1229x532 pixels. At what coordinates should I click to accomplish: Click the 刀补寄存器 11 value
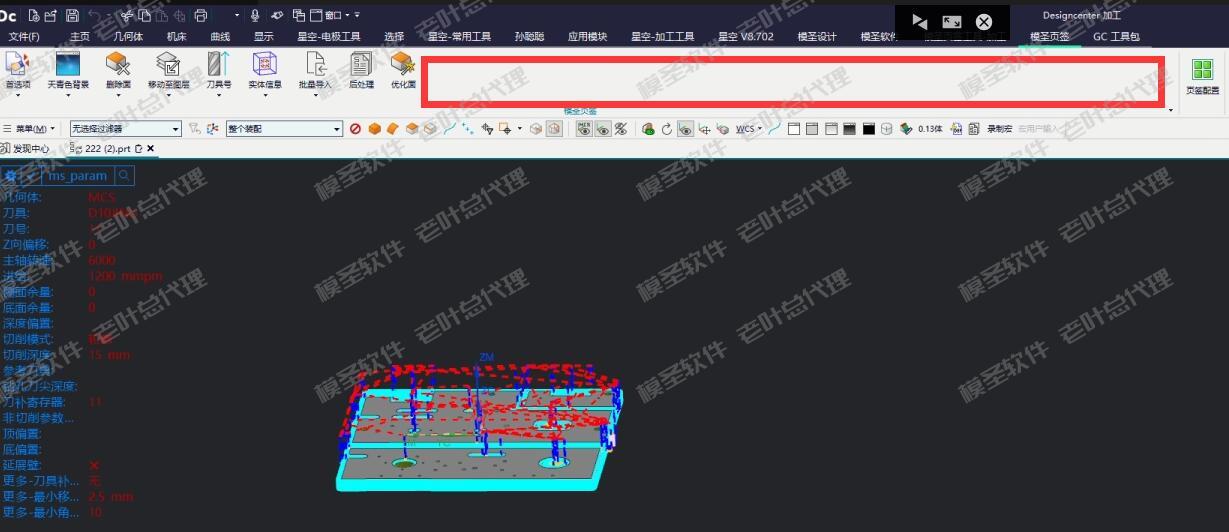tap(95, 401)
